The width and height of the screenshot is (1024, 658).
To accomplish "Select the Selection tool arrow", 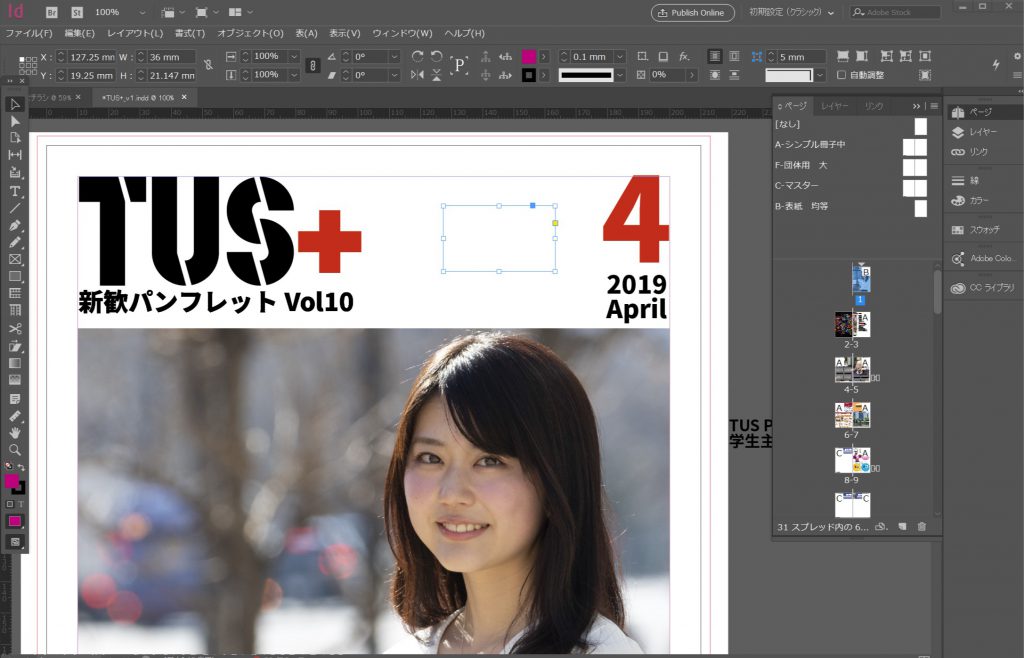I will point(14,104).
